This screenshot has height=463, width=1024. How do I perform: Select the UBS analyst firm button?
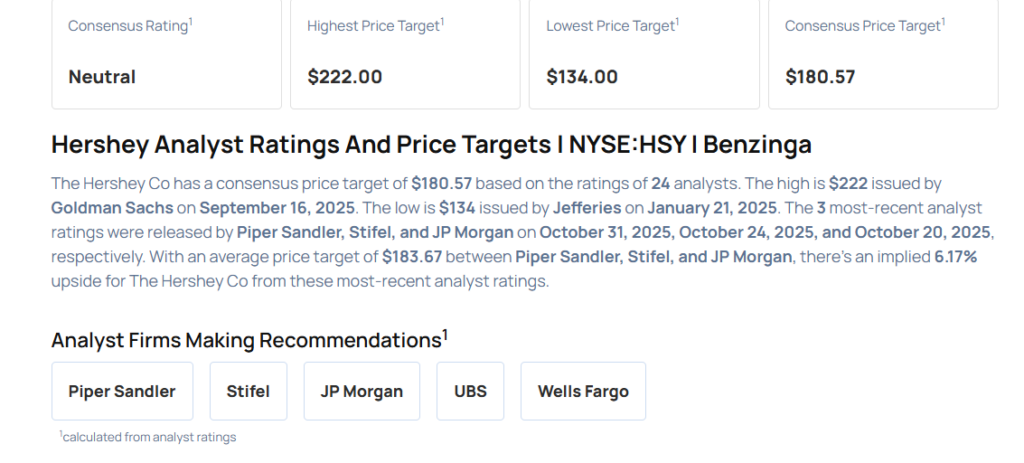click(470, 391)
